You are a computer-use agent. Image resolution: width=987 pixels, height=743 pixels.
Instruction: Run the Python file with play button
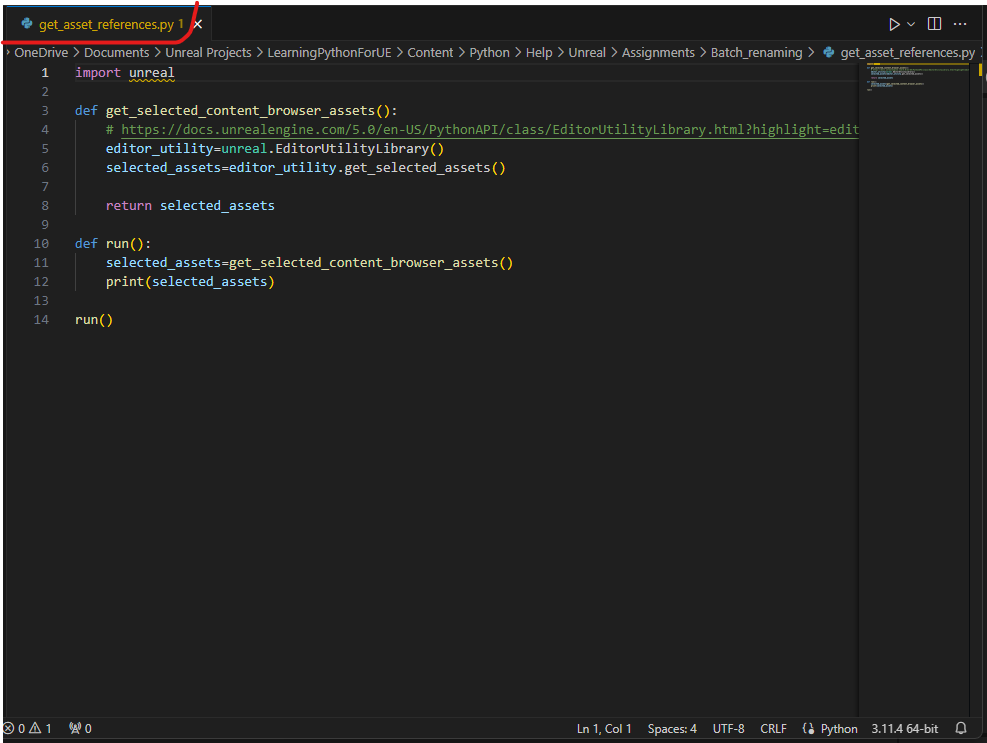893,25
